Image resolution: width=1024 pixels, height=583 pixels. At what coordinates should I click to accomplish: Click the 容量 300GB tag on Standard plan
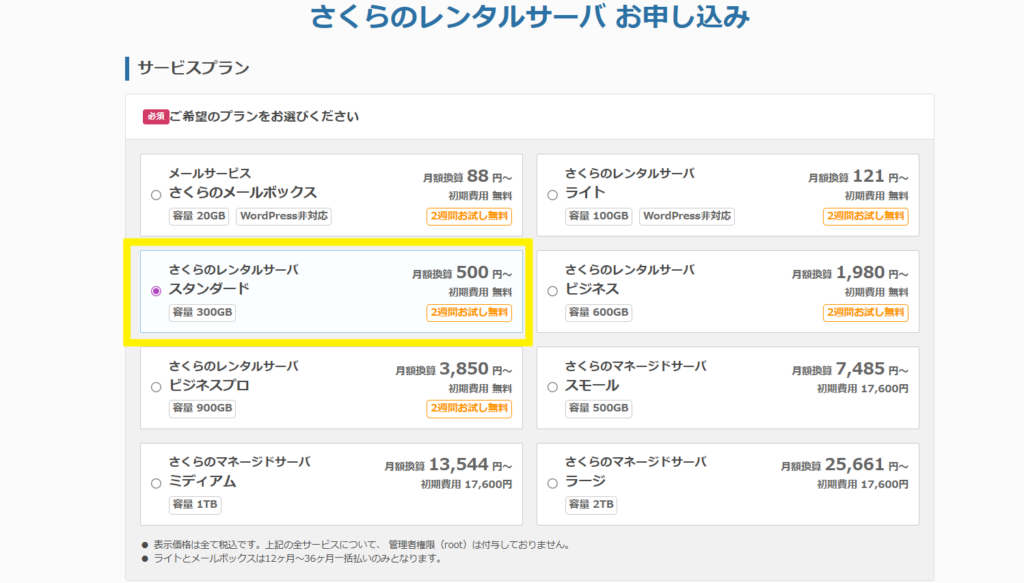coord(202,312)
